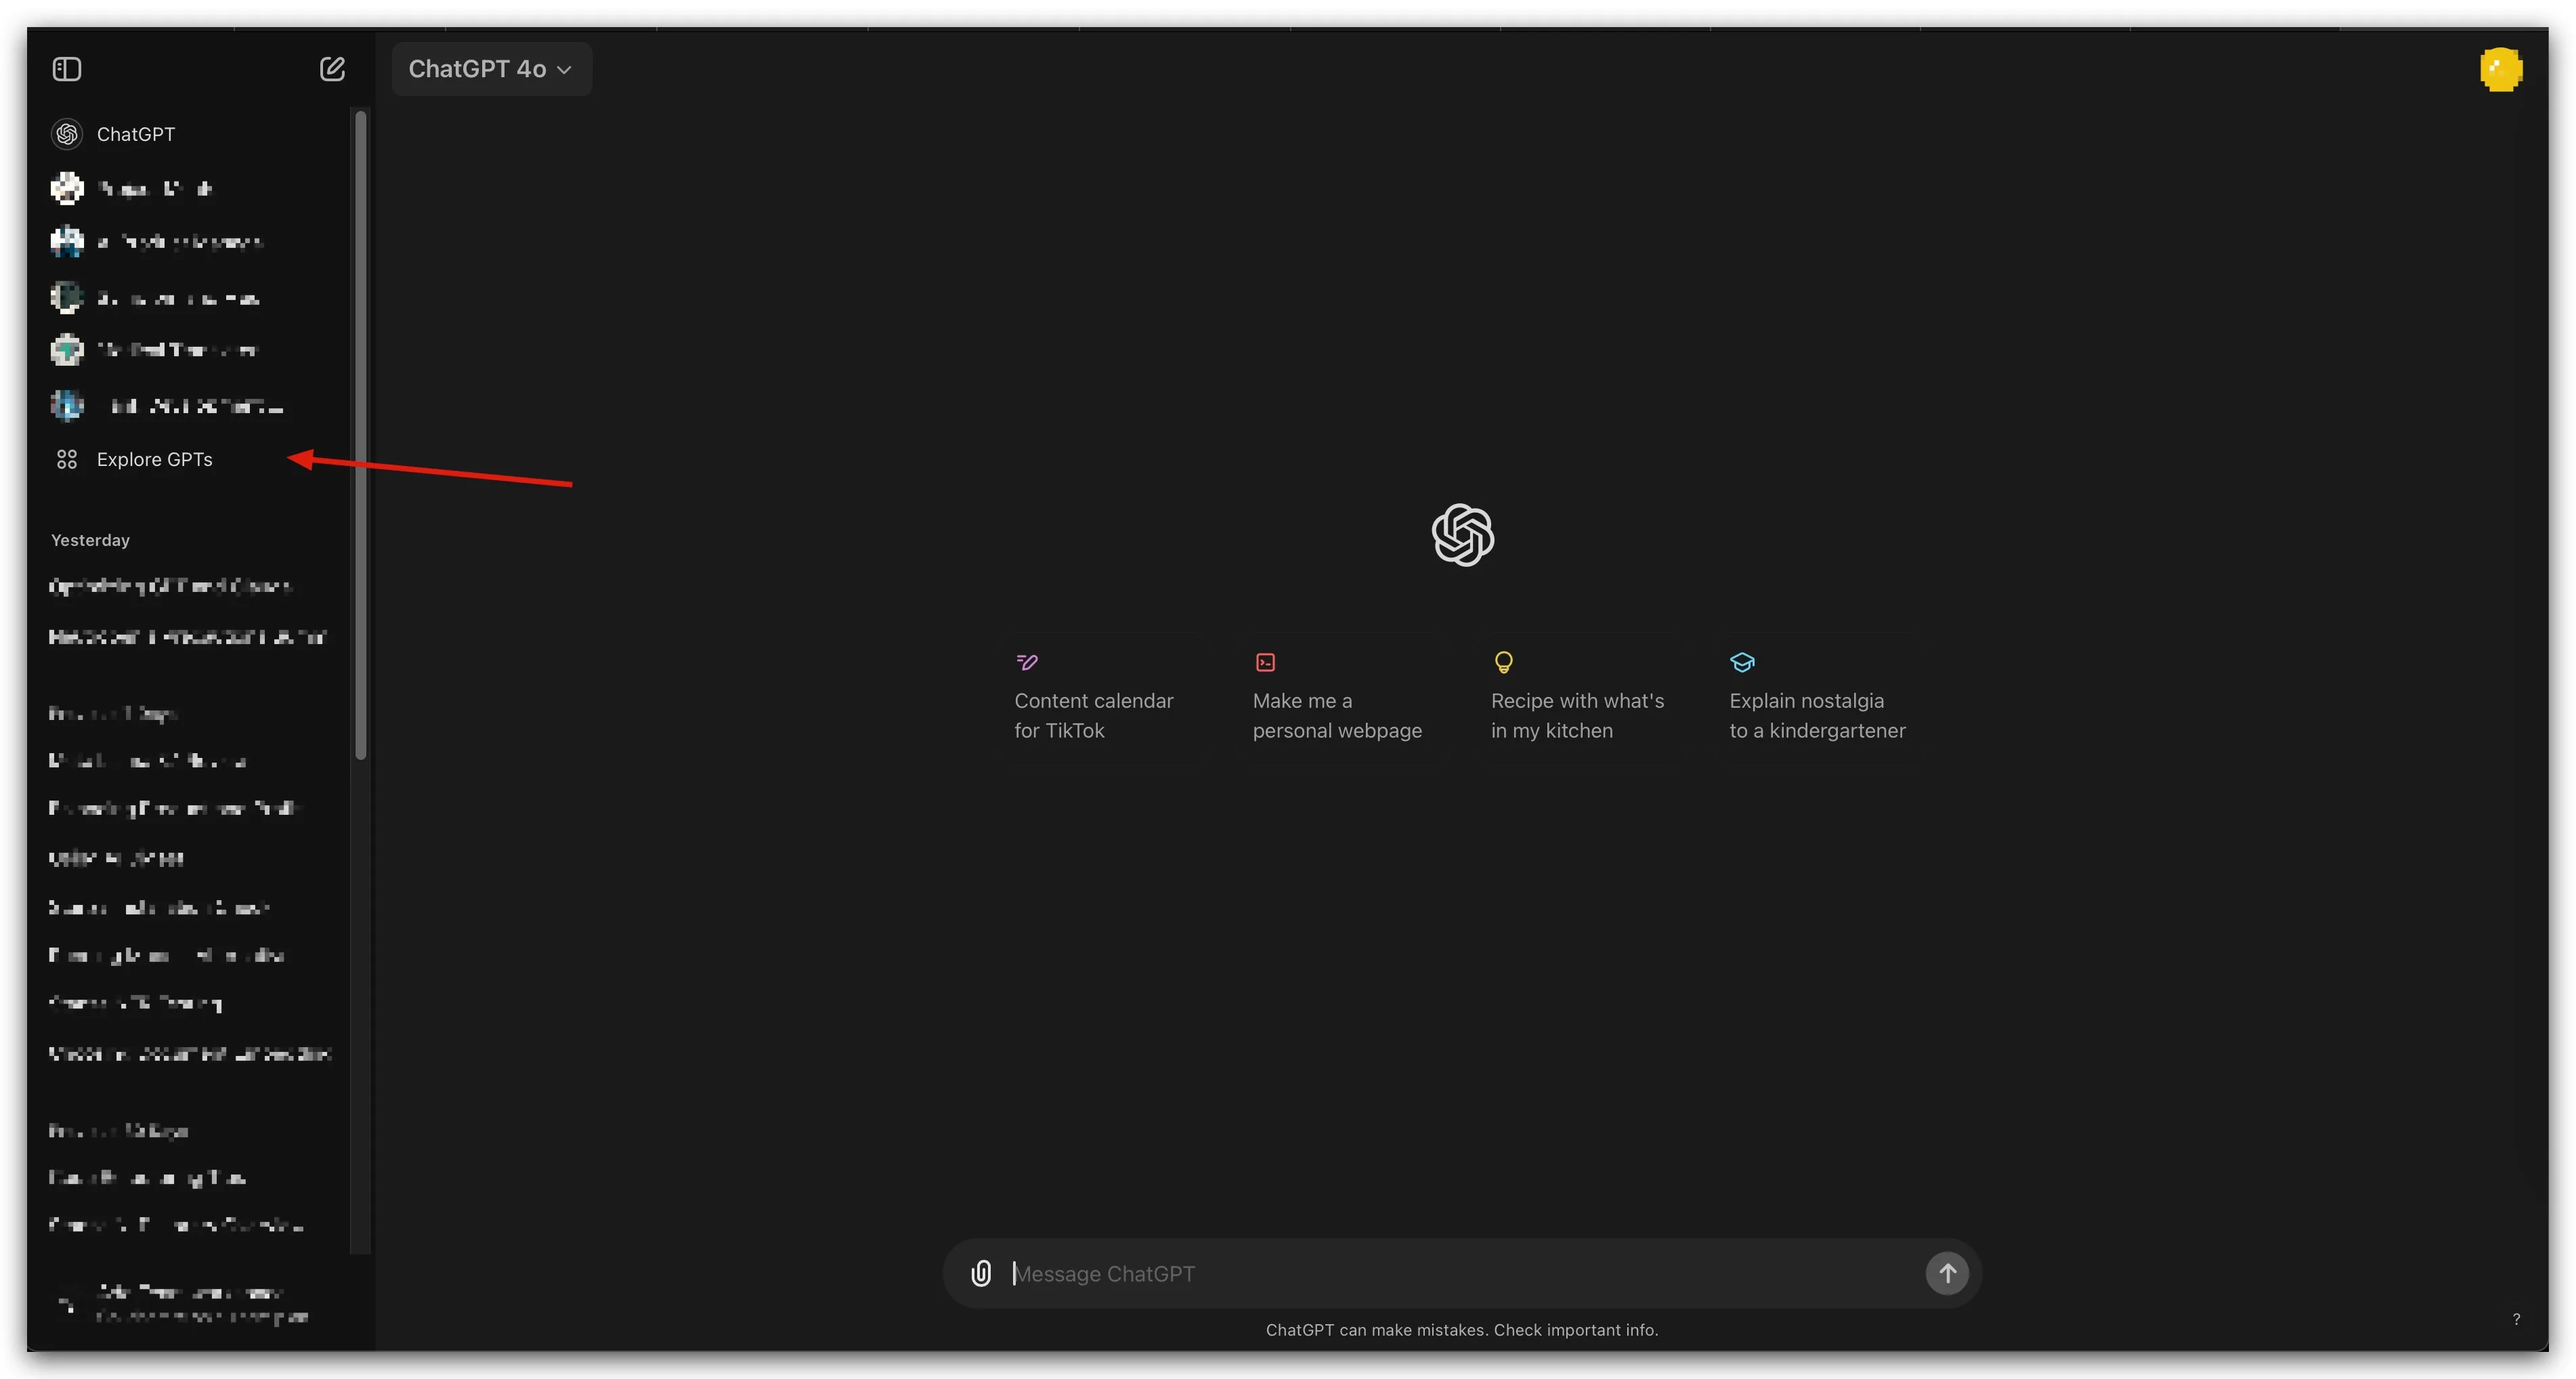Click the paperclip attach file icon
This screenshot has height=1379, width=2576.
[981, 1273]
